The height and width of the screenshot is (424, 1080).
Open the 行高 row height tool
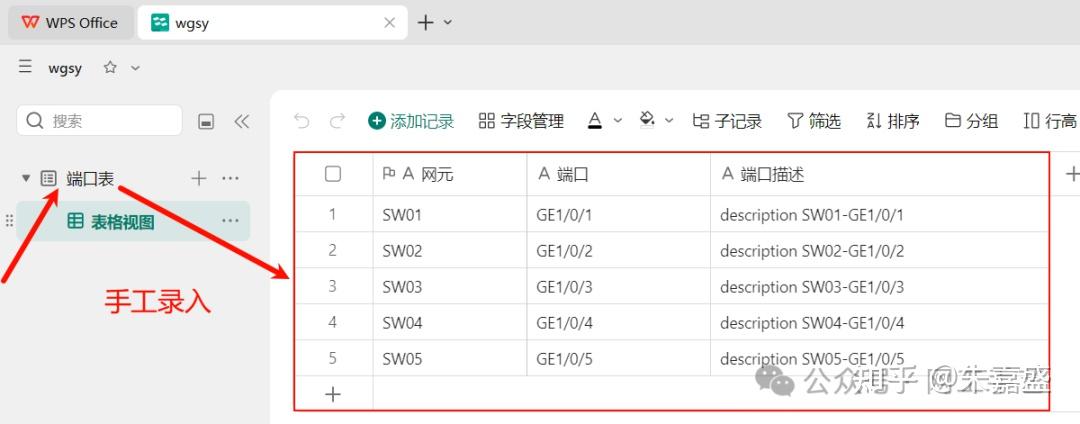[x=1050, y=122]
